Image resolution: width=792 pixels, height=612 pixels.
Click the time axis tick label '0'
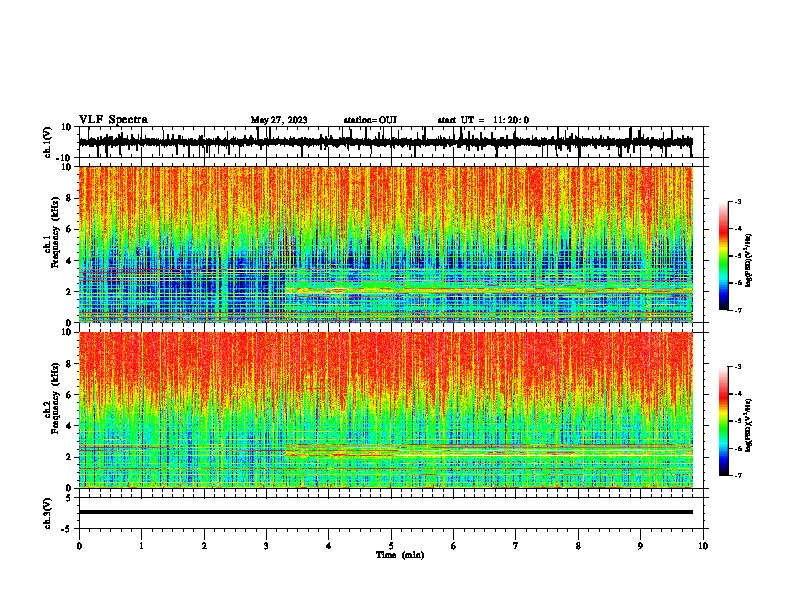coord(79,546)
